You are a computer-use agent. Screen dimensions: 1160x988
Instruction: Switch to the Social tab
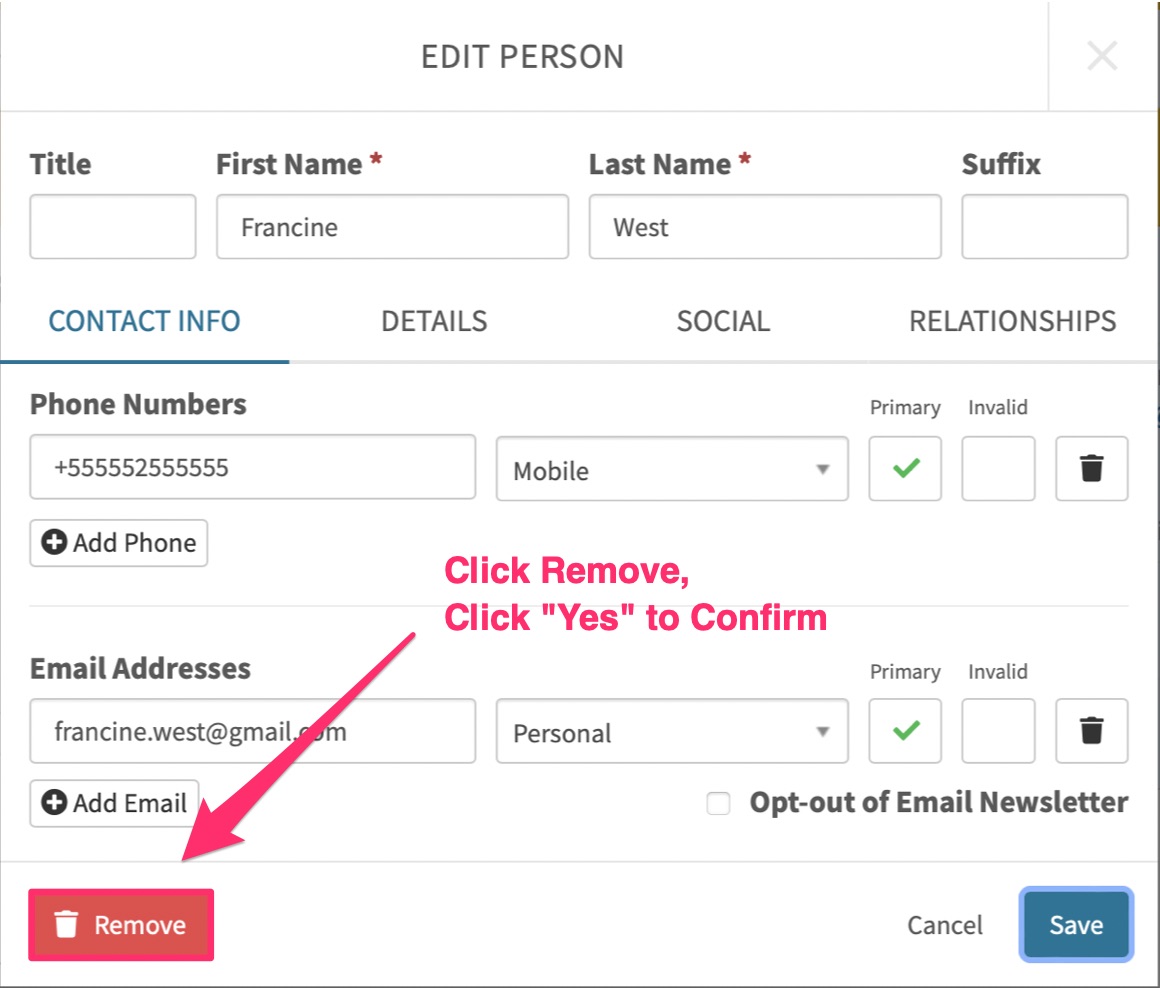(723, 322)
